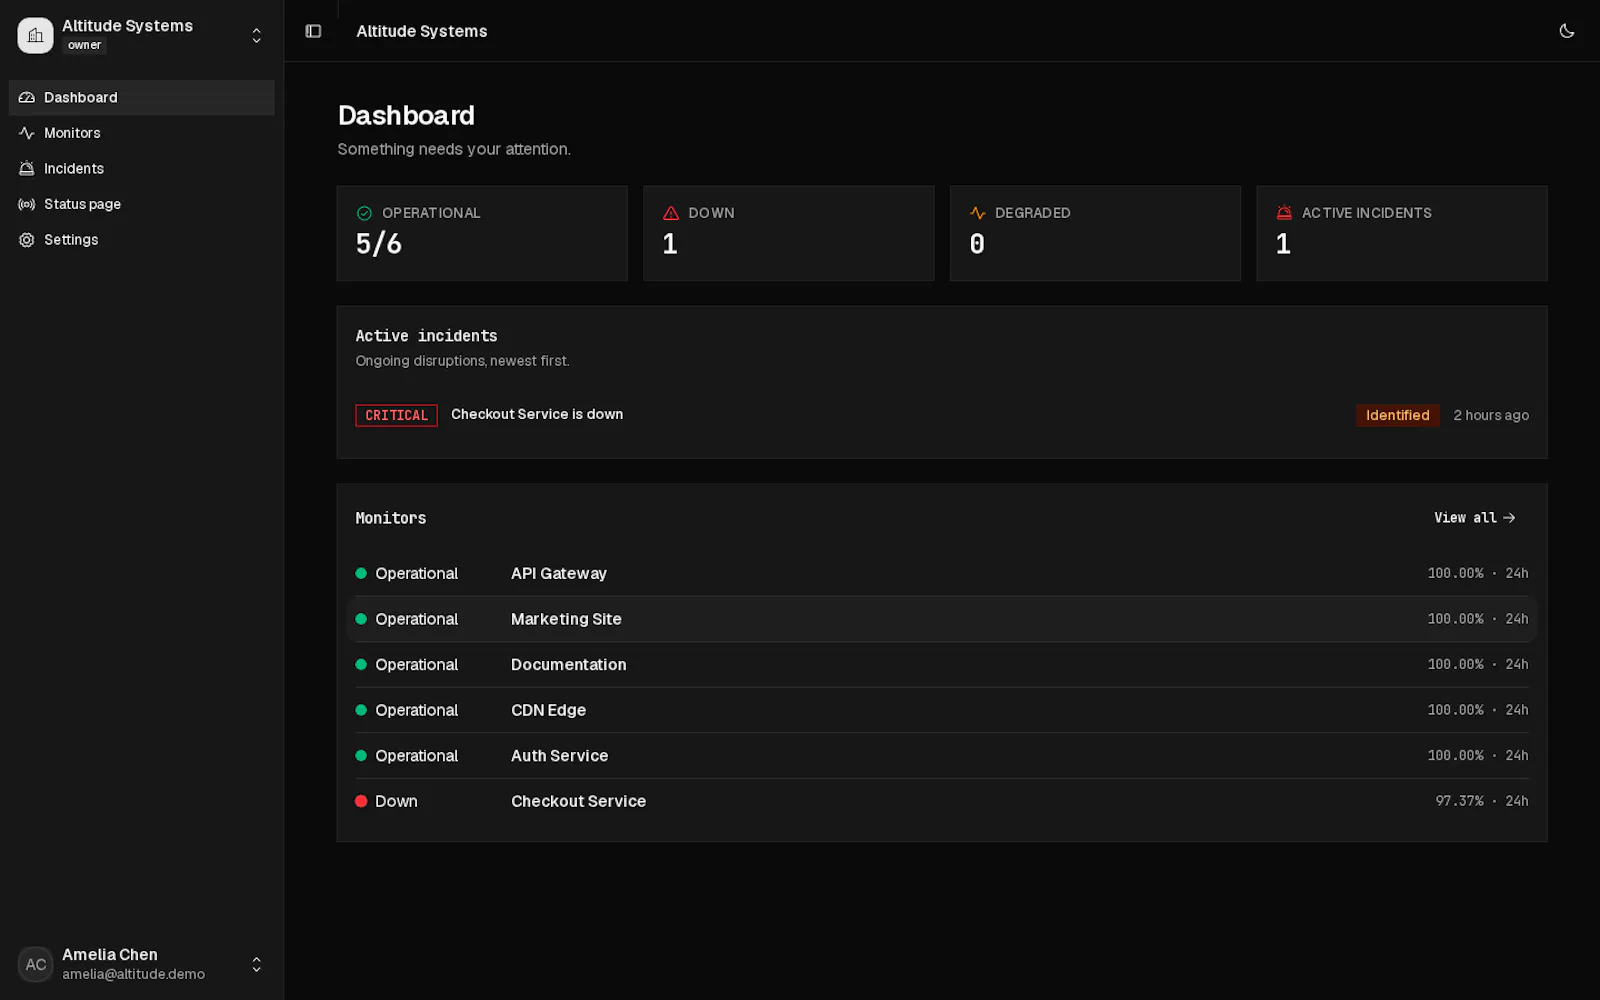The height and width of the screenshot is (1000, 1600).
Task: Open Settings from the sidebar
Action: 141,240
